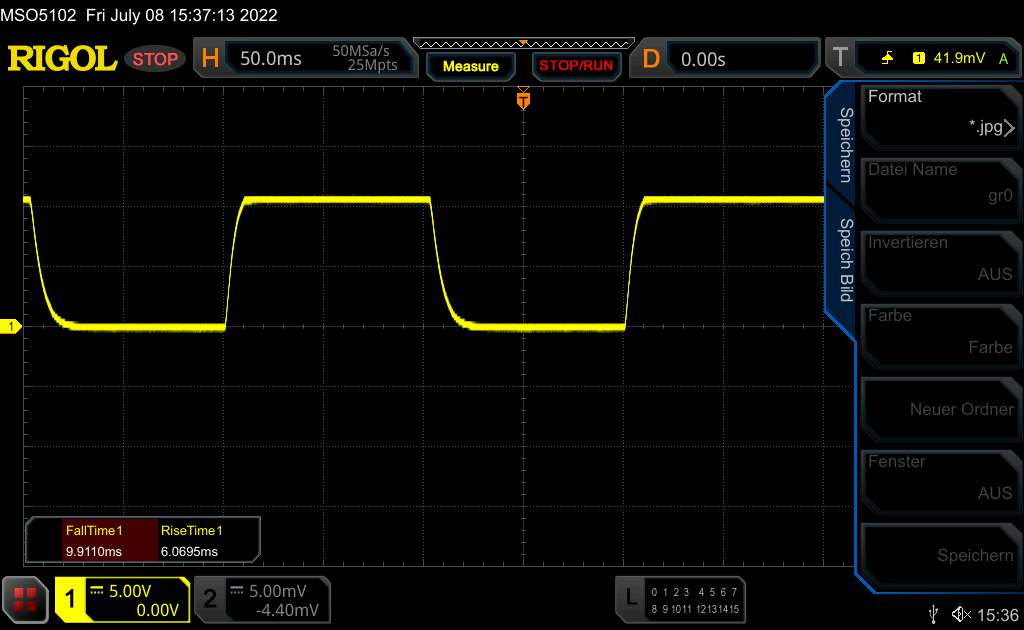Click the 9.9110ms fall time value

[x=93, y=552]
